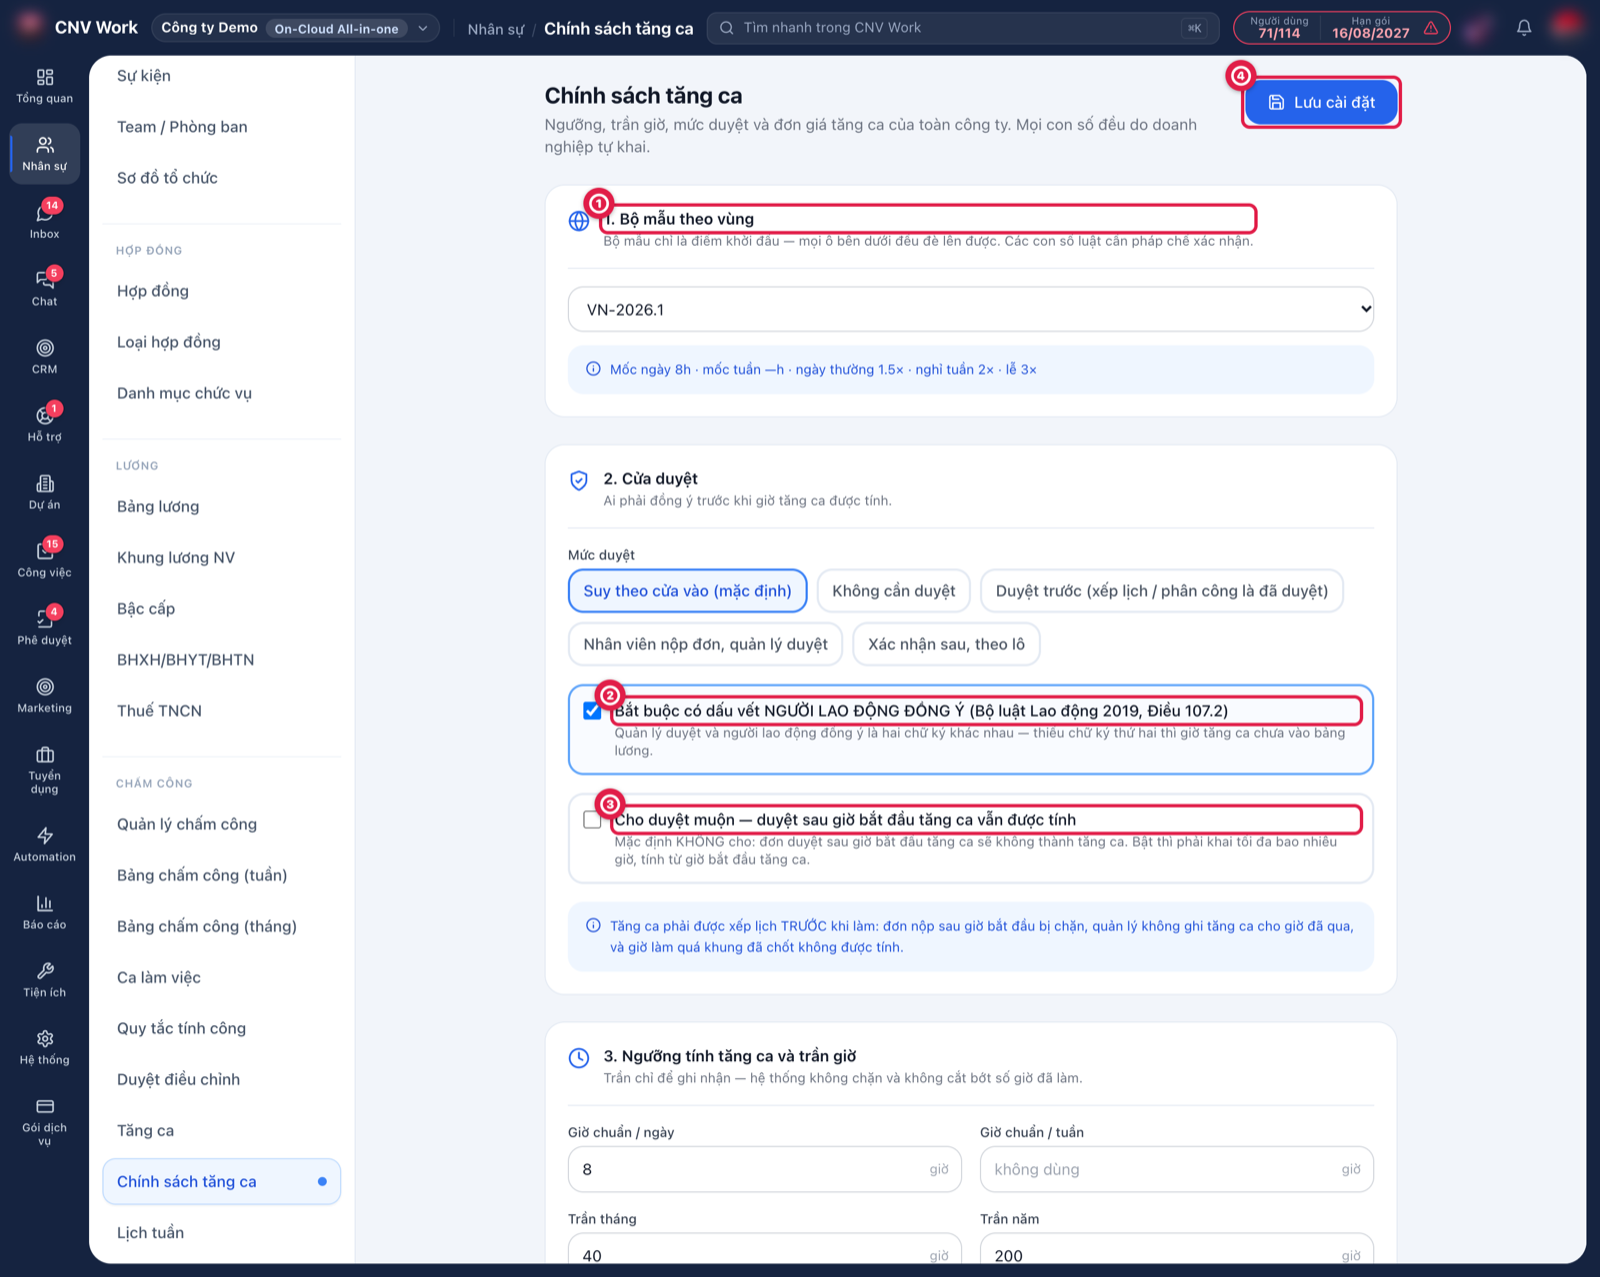This screenshot has width=1600, height=1277.
Task: Click the Nhân sự breadcrumb link
Action: [496, 29]
